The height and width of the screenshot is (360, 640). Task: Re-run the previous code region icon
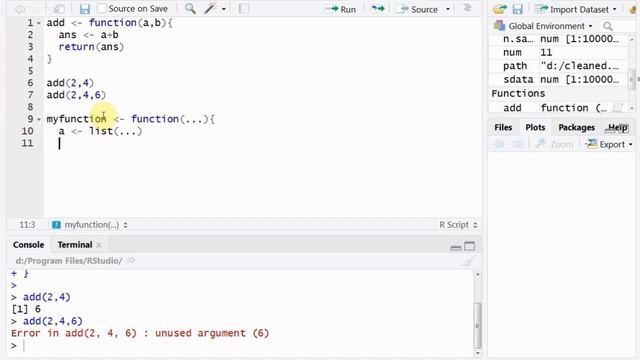[378, 9]
